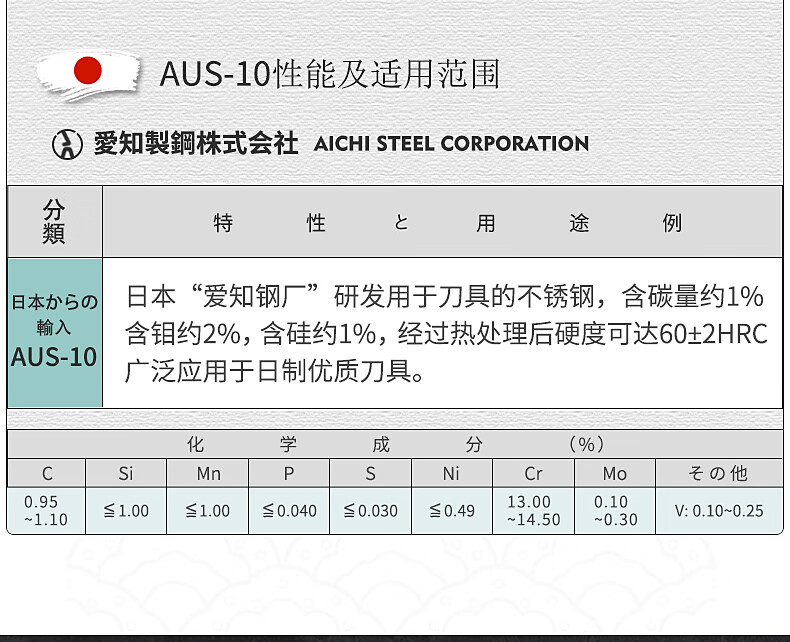Image resolution: width=790 pixels, height=642 pixels.
Task: Click description line starting '日本“爱知钢厂”'
Action: click(444, 296)
